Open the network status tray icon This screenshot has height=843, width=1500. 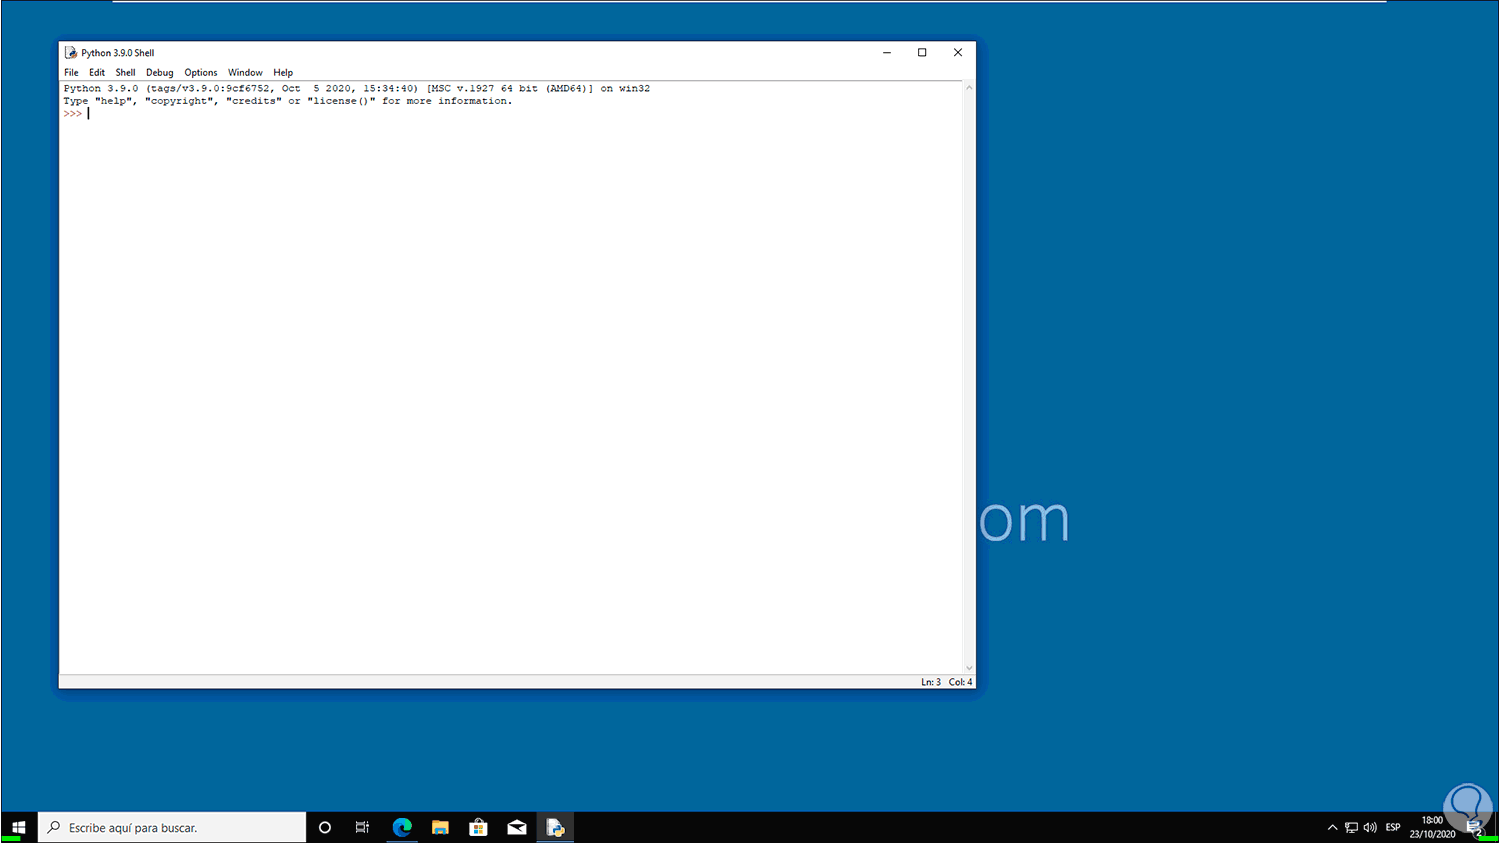pos(1351,827)
